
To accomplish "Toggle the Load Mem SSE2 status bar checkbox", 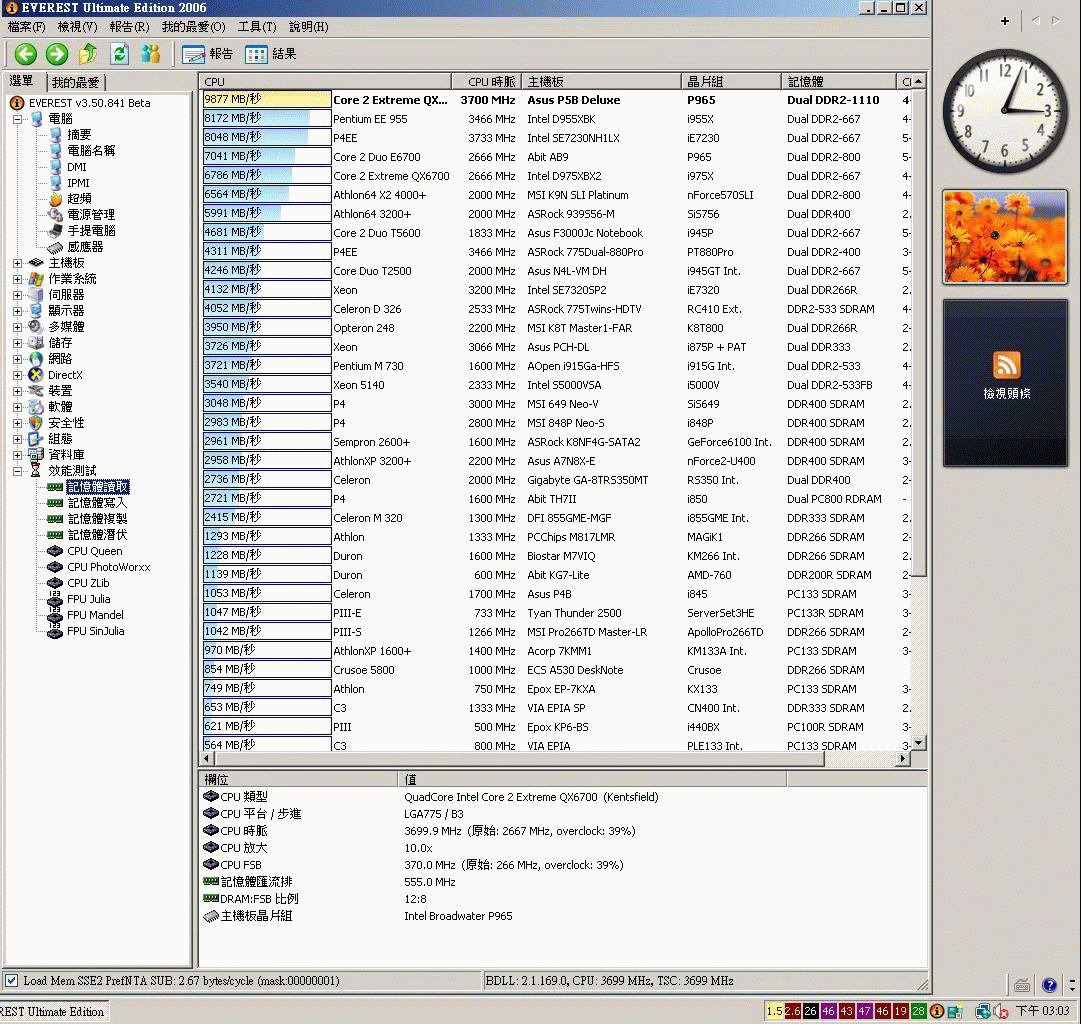I will (x=10, y=982).
